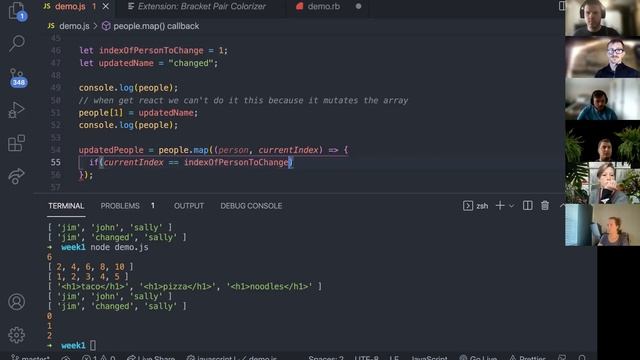640x360 pixels.
Task: Click line number 46 in the gutter
Action: point(56,51)
